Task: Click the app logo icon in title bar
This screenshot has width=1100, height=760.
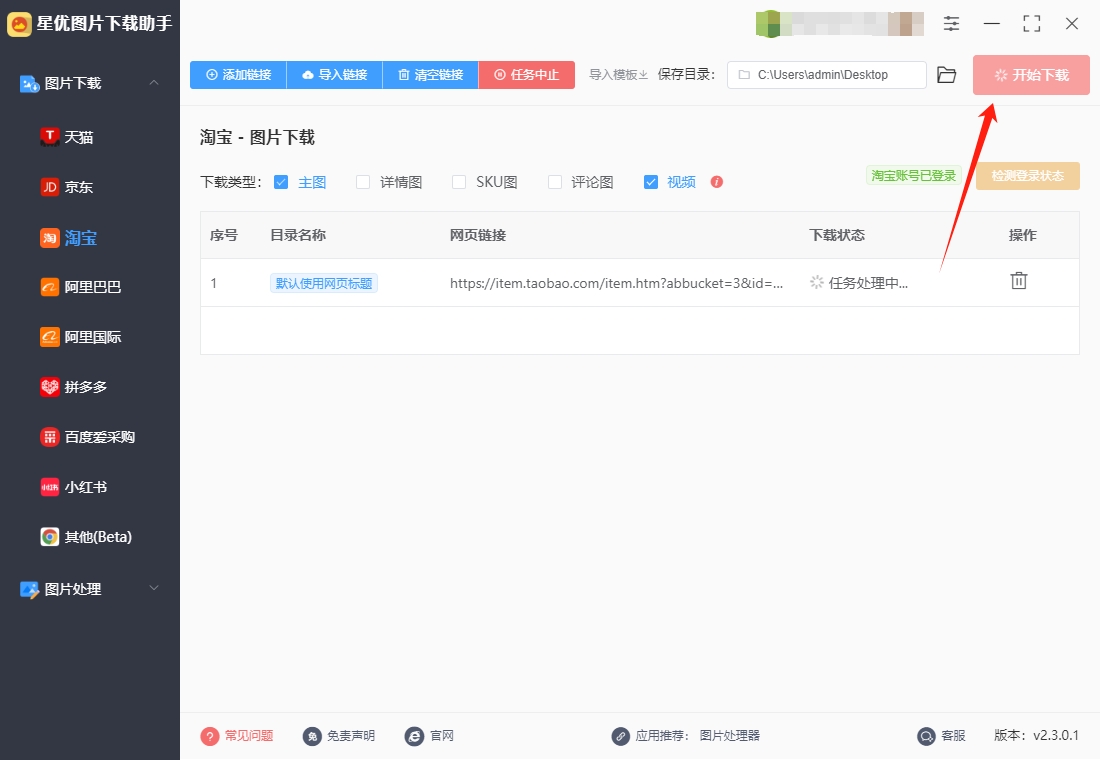Action: click(x=19, y=24)
